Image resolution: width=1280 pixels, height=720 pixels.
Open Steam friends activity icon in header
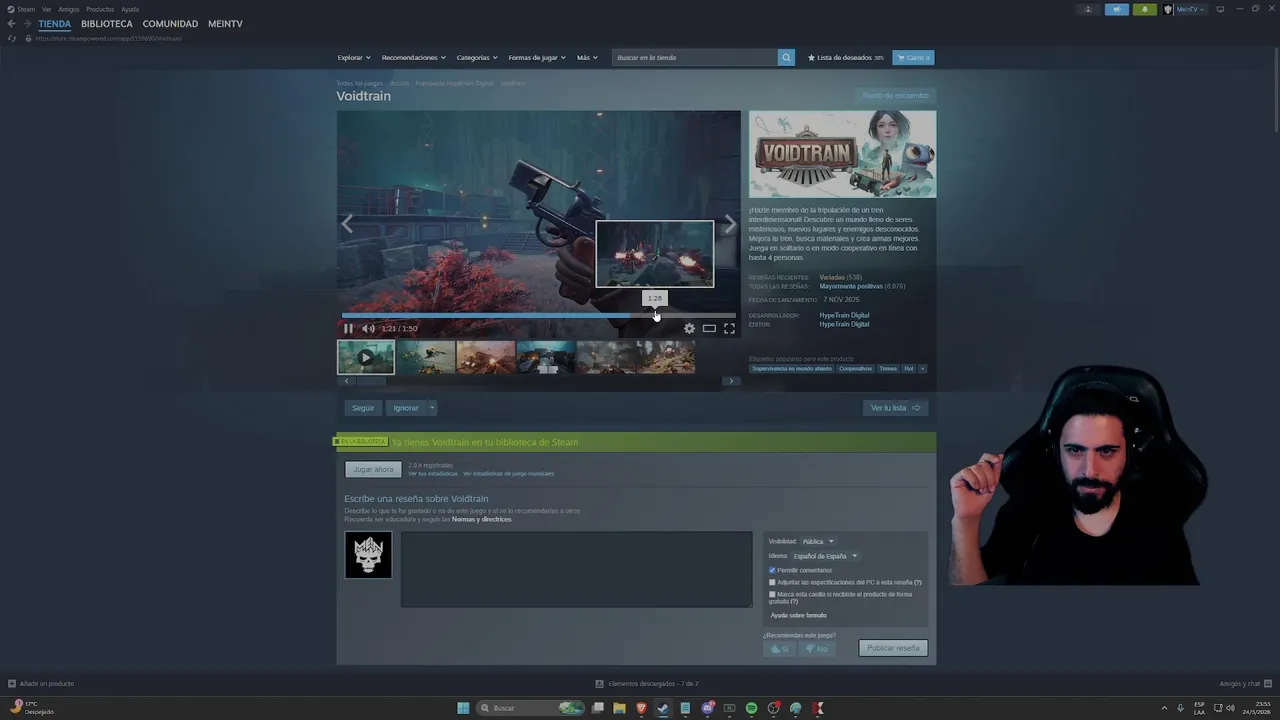pos(1088,9)
